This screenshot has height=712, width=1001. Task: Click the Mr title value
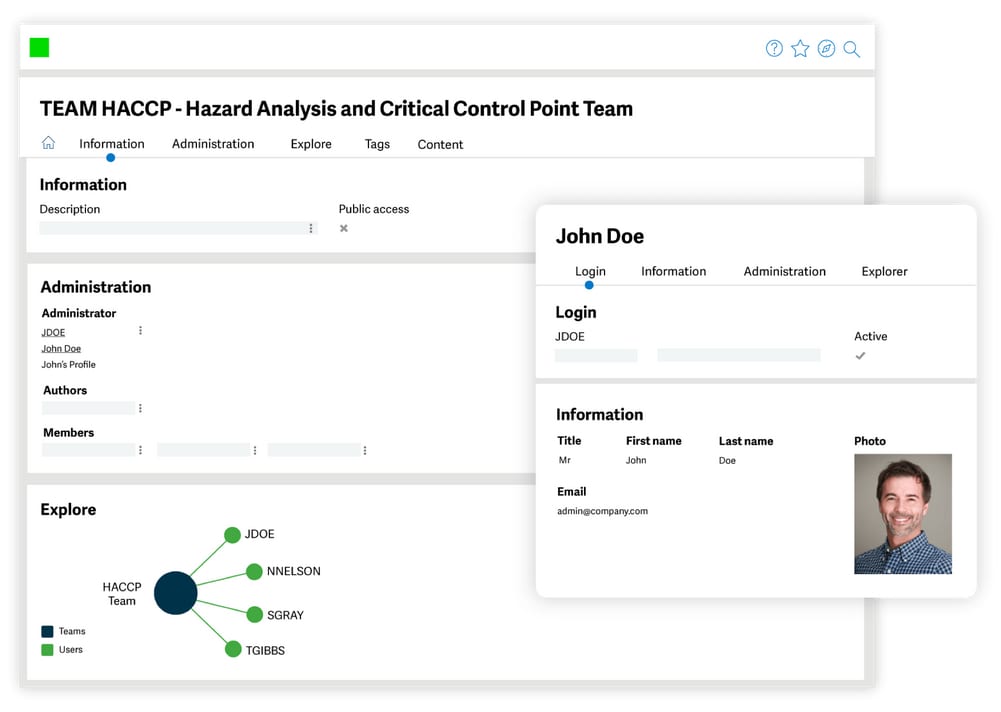click(565, 460)
